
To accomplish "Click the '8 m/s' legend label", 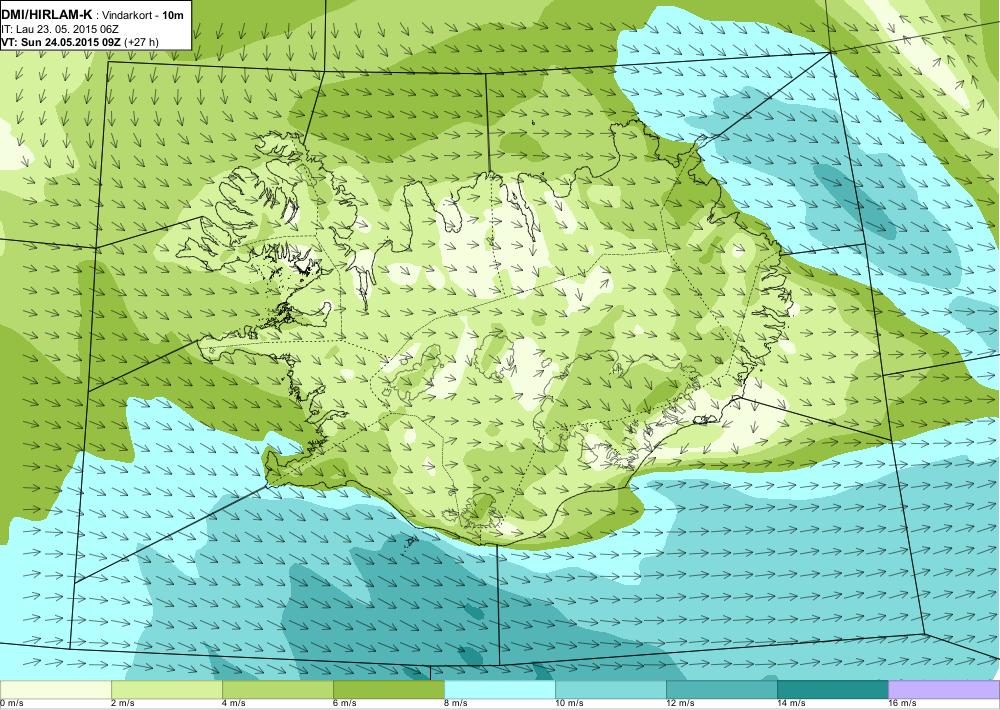I will 456,704.
